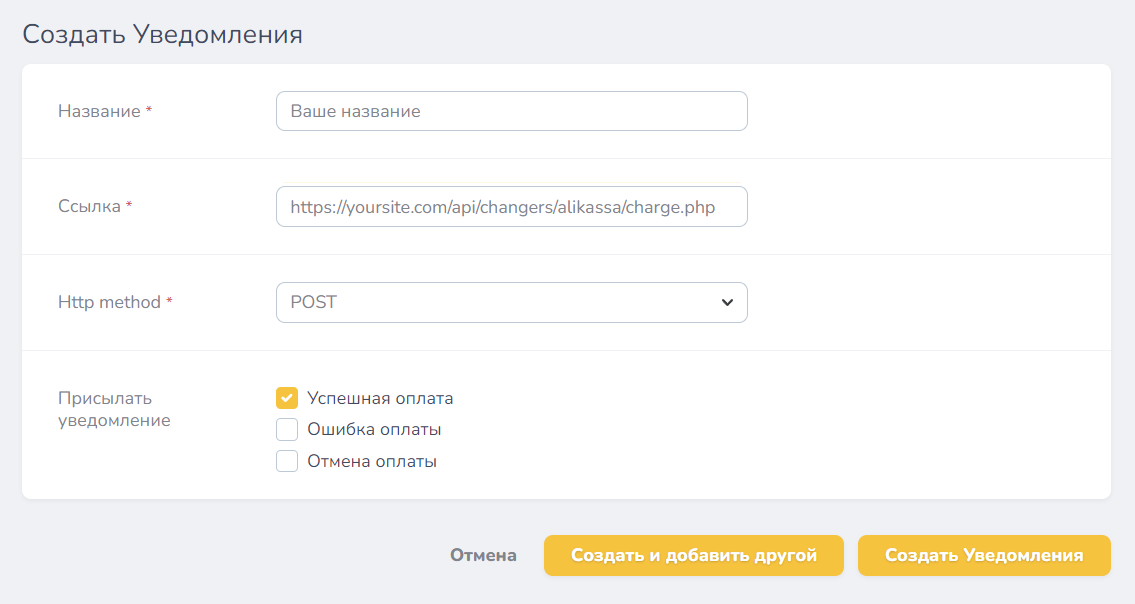This screenshot has width=1135, height=604.
Task: Select the Отмена оплаты label text
Action: 372,462
